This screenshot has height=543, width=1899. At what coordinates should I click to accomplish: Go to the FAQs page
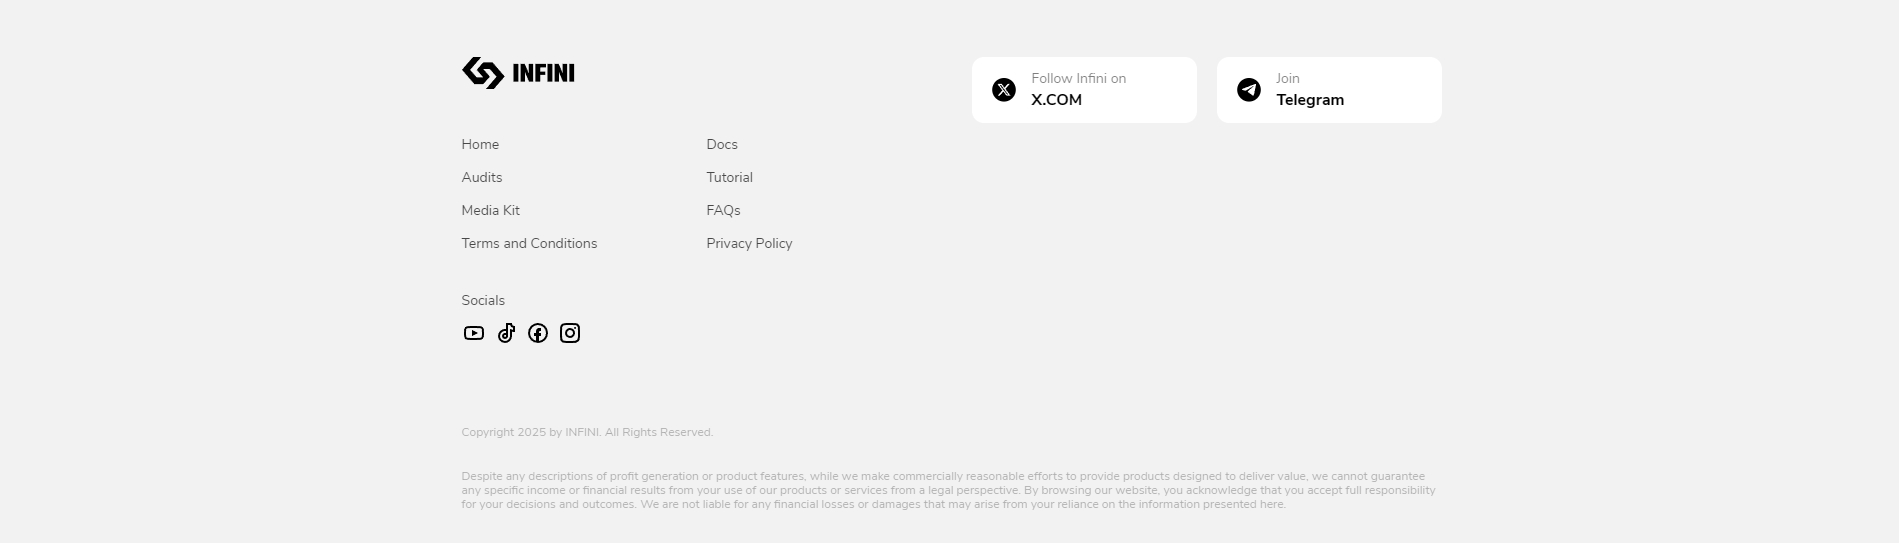(x=724, y=210)
